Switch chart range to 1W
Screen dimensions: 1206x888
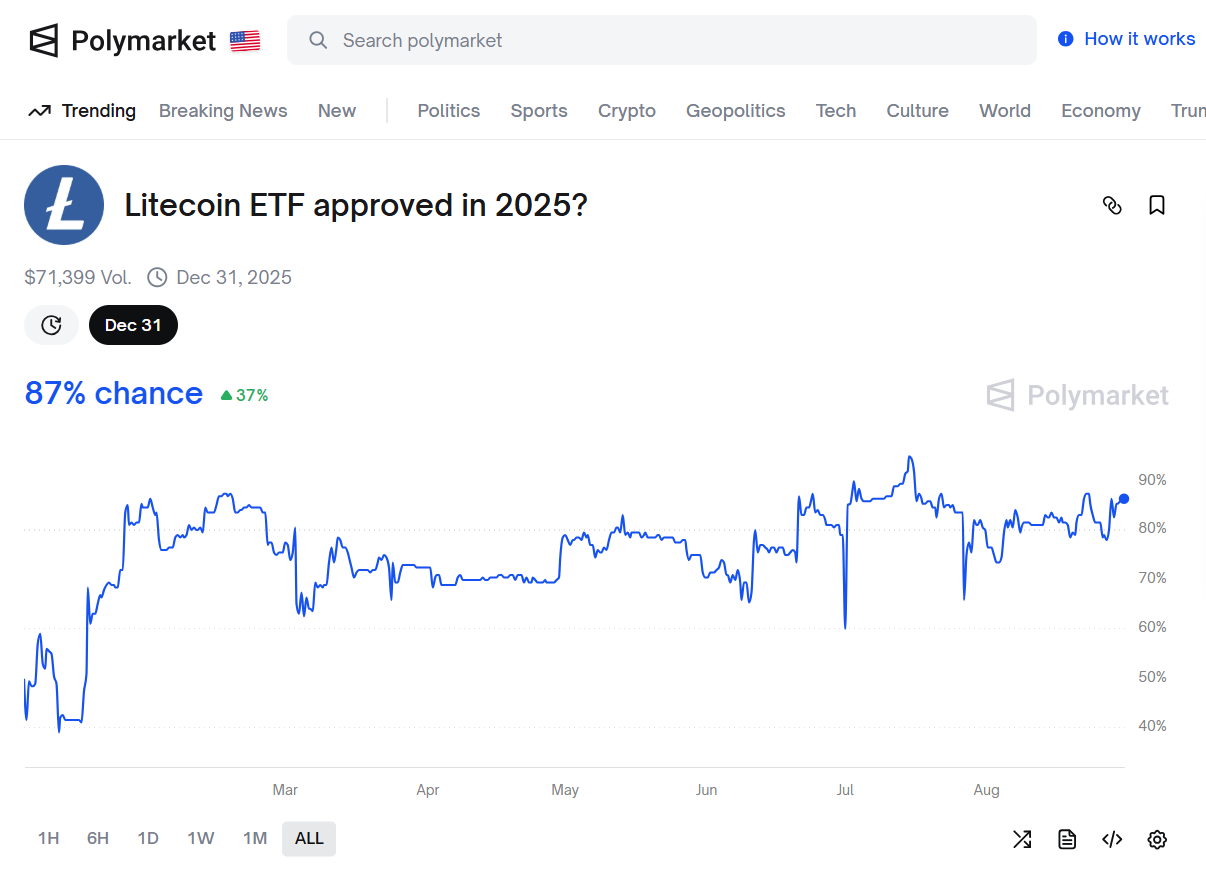point(200,839)
